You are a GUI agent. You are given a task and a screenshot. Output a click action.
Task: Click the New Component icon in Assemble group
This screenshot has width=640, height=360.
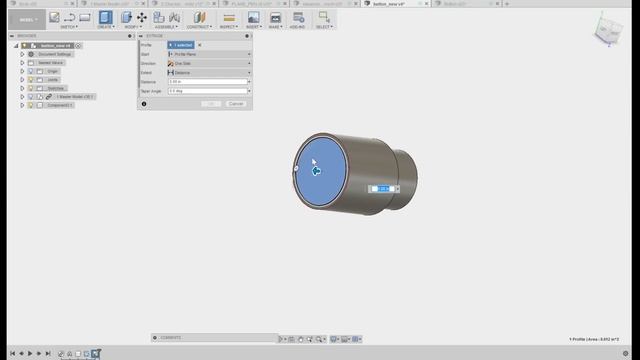(x=159, y=17)
